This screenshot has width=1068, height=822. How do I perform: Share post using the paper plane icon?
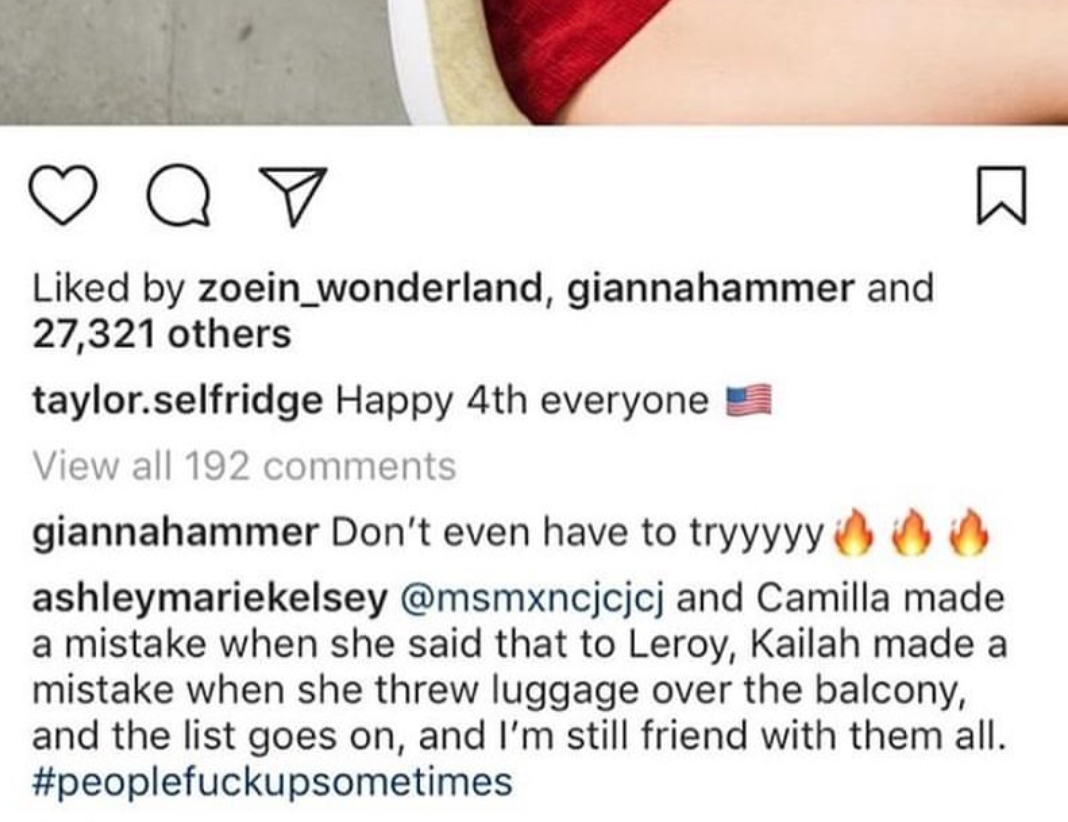294,196
